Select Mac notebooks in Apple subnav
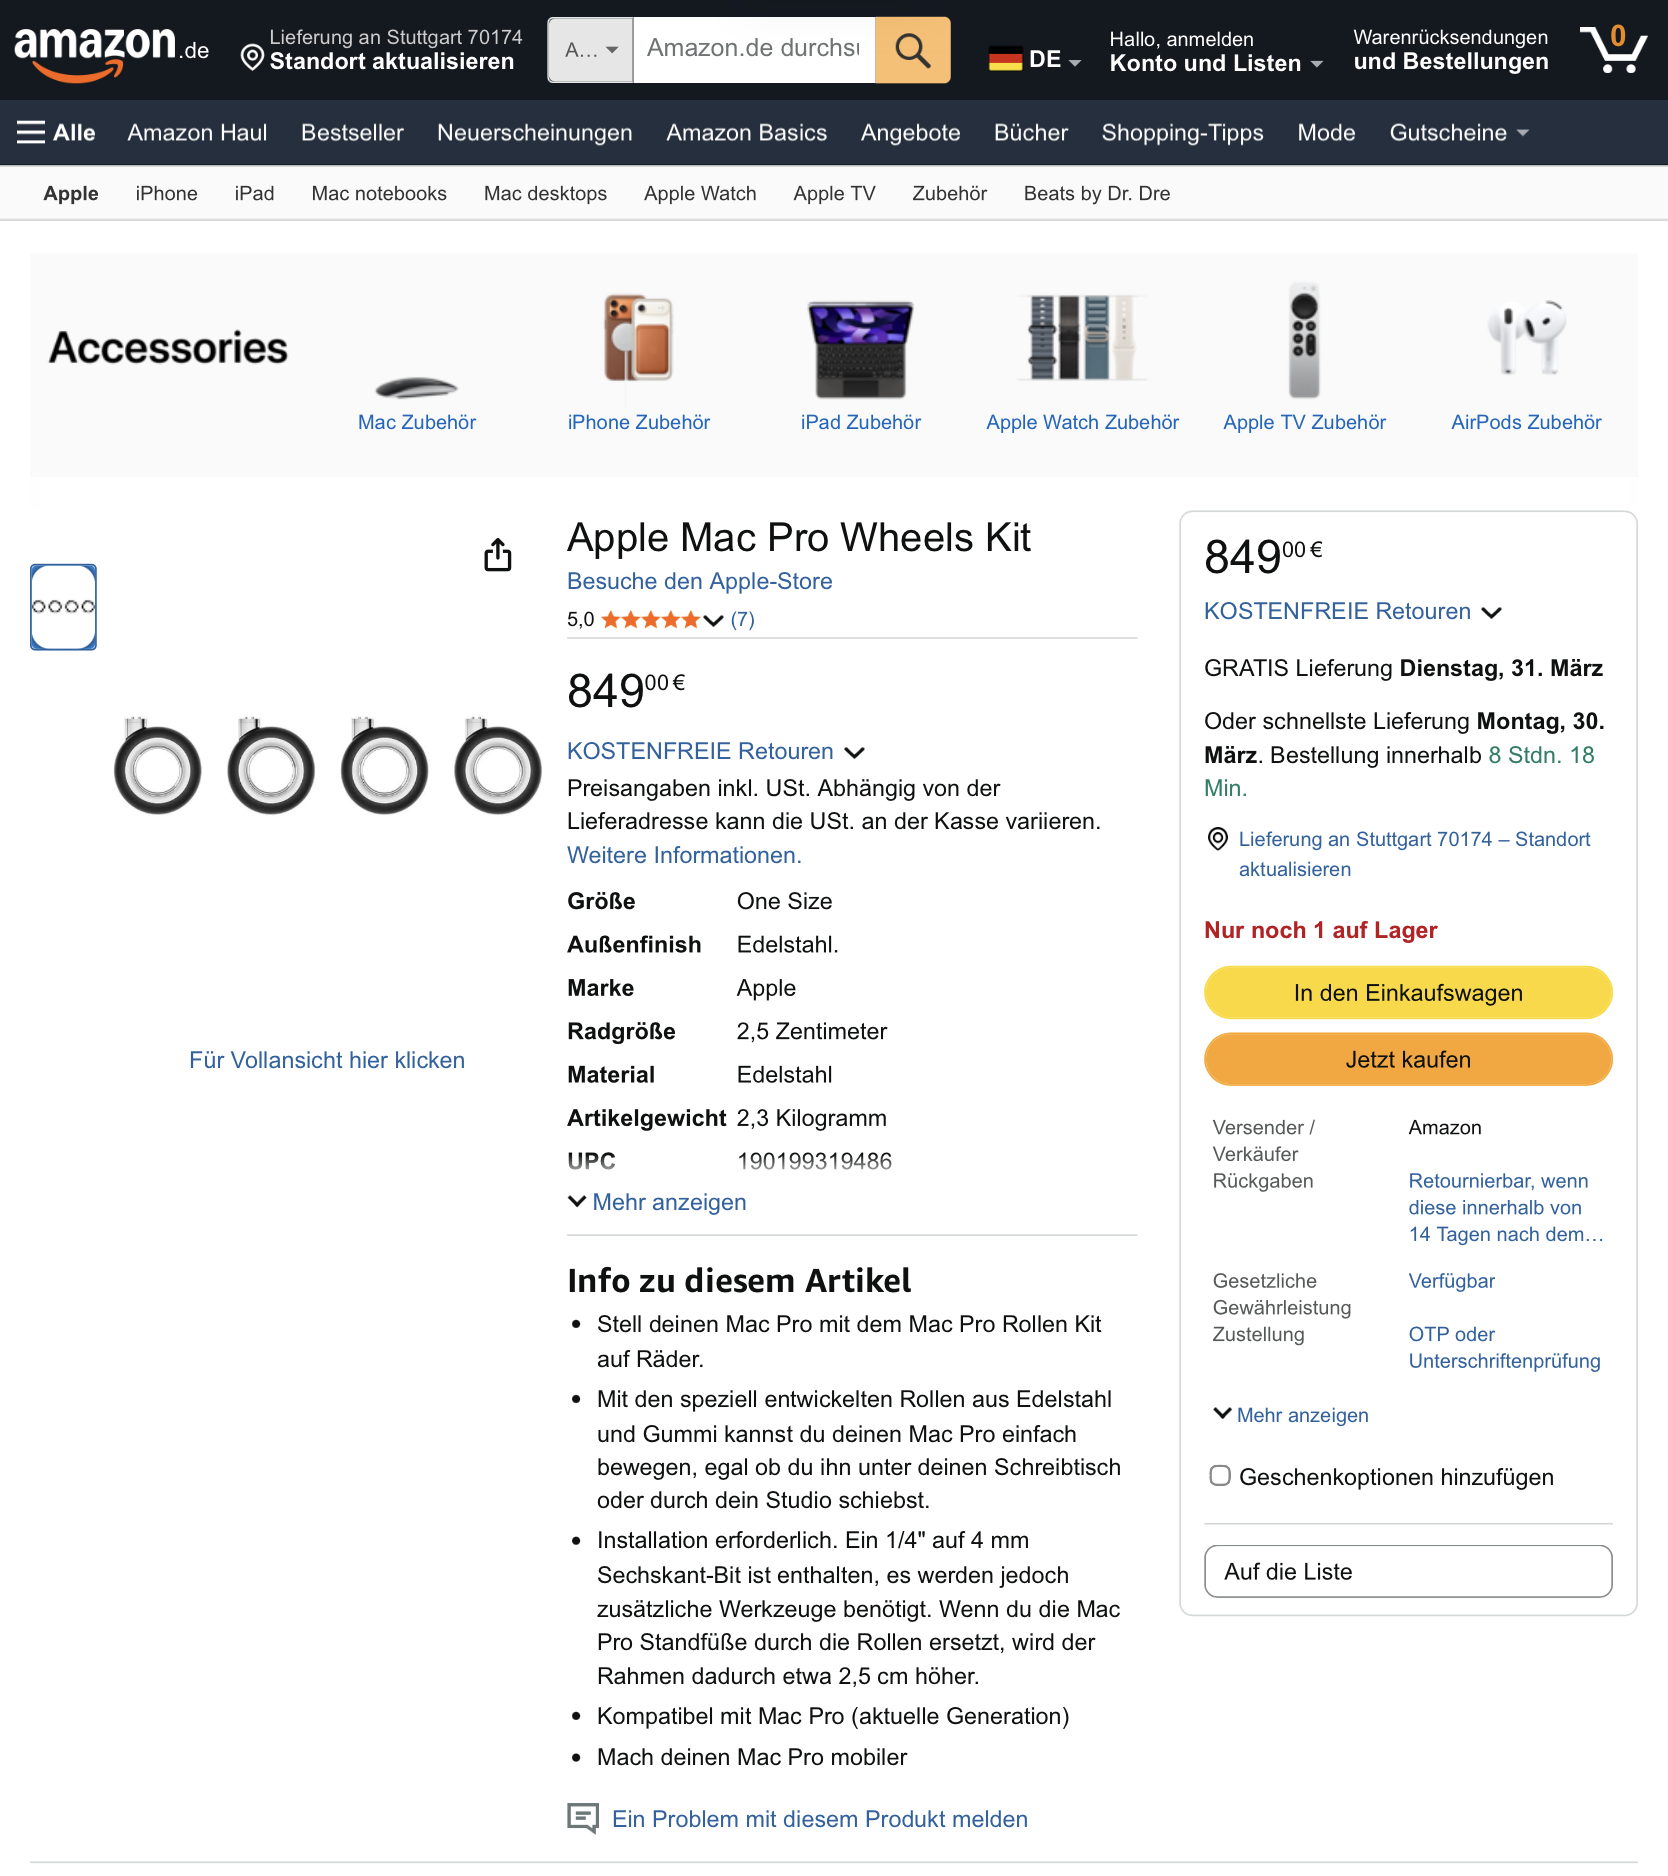 [x=379, y=194]
